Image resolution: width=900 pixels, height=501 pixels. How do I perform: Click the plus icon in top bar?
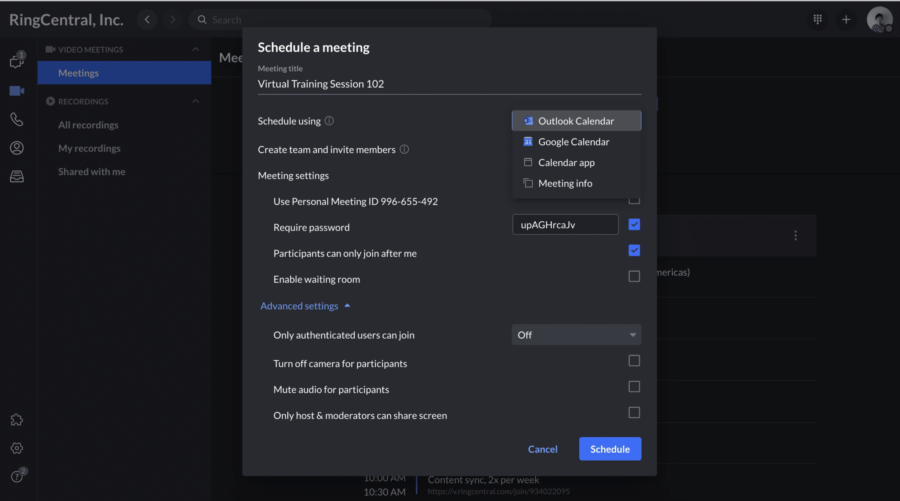click(x=846, y=19)
